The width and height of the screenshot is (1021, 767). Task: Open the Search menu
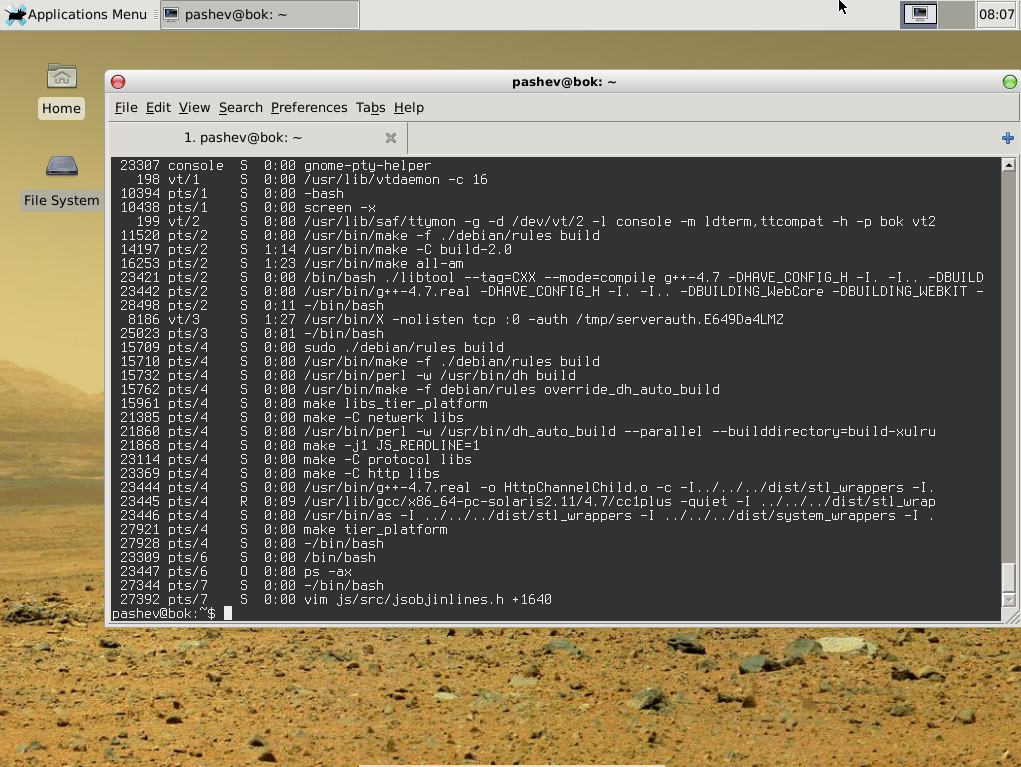pos(240,107)
